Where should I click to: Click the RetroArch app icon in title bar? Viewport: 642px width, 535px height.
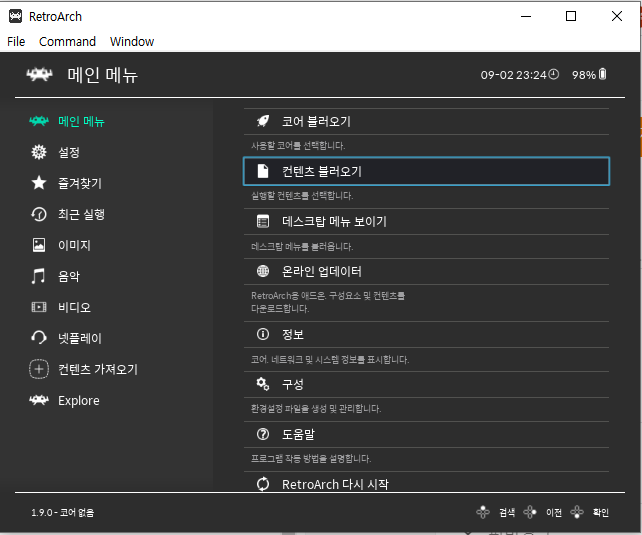[16, 16]
